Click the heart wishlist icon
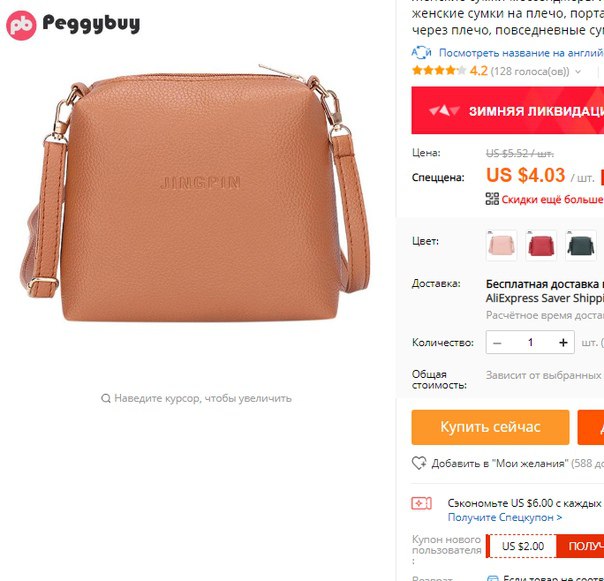604x581 pixels. [x=419, y=463]
